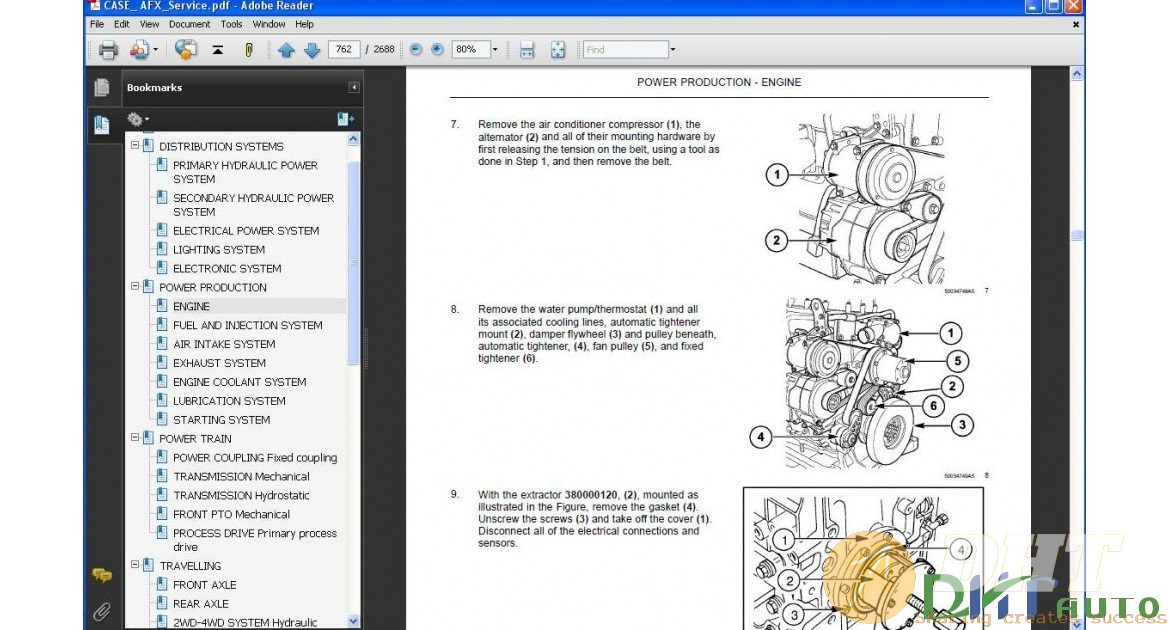Click the Print icon in the toolbar
Viewport: 1170px width, 630px height.
point(108,50)
